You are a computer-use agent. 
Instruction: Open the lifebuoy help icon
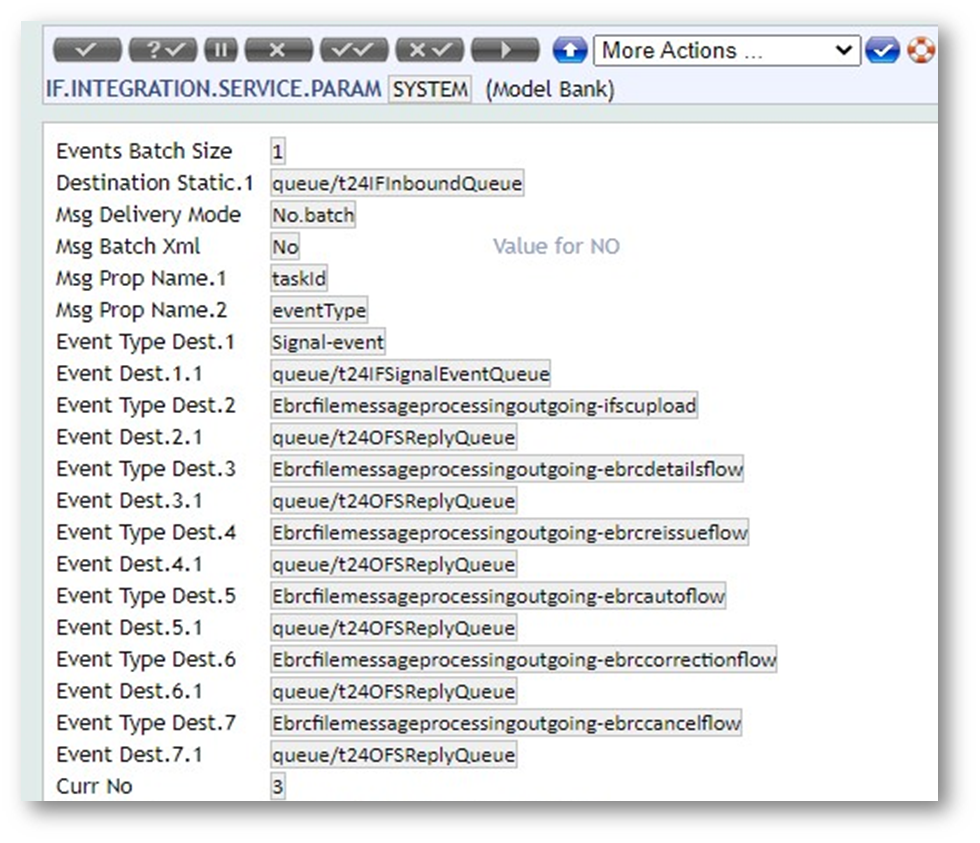click(920, 51)
